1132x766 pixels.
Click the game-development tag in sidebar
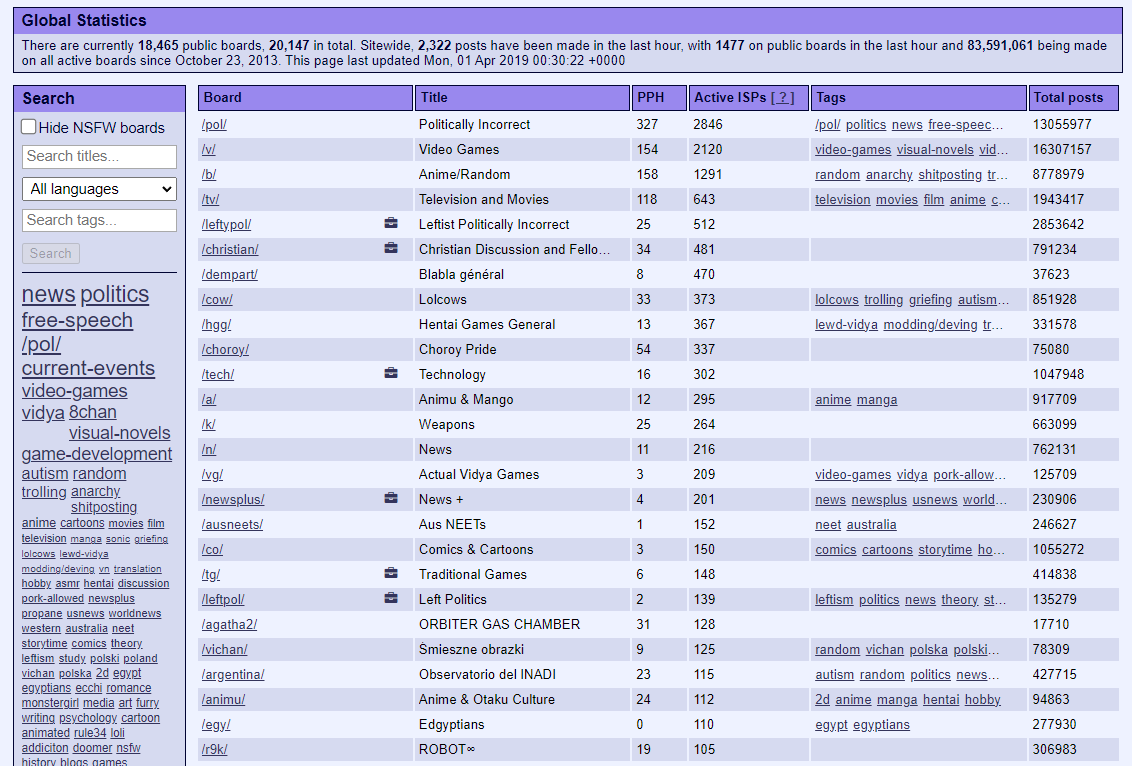click(97, 454)
